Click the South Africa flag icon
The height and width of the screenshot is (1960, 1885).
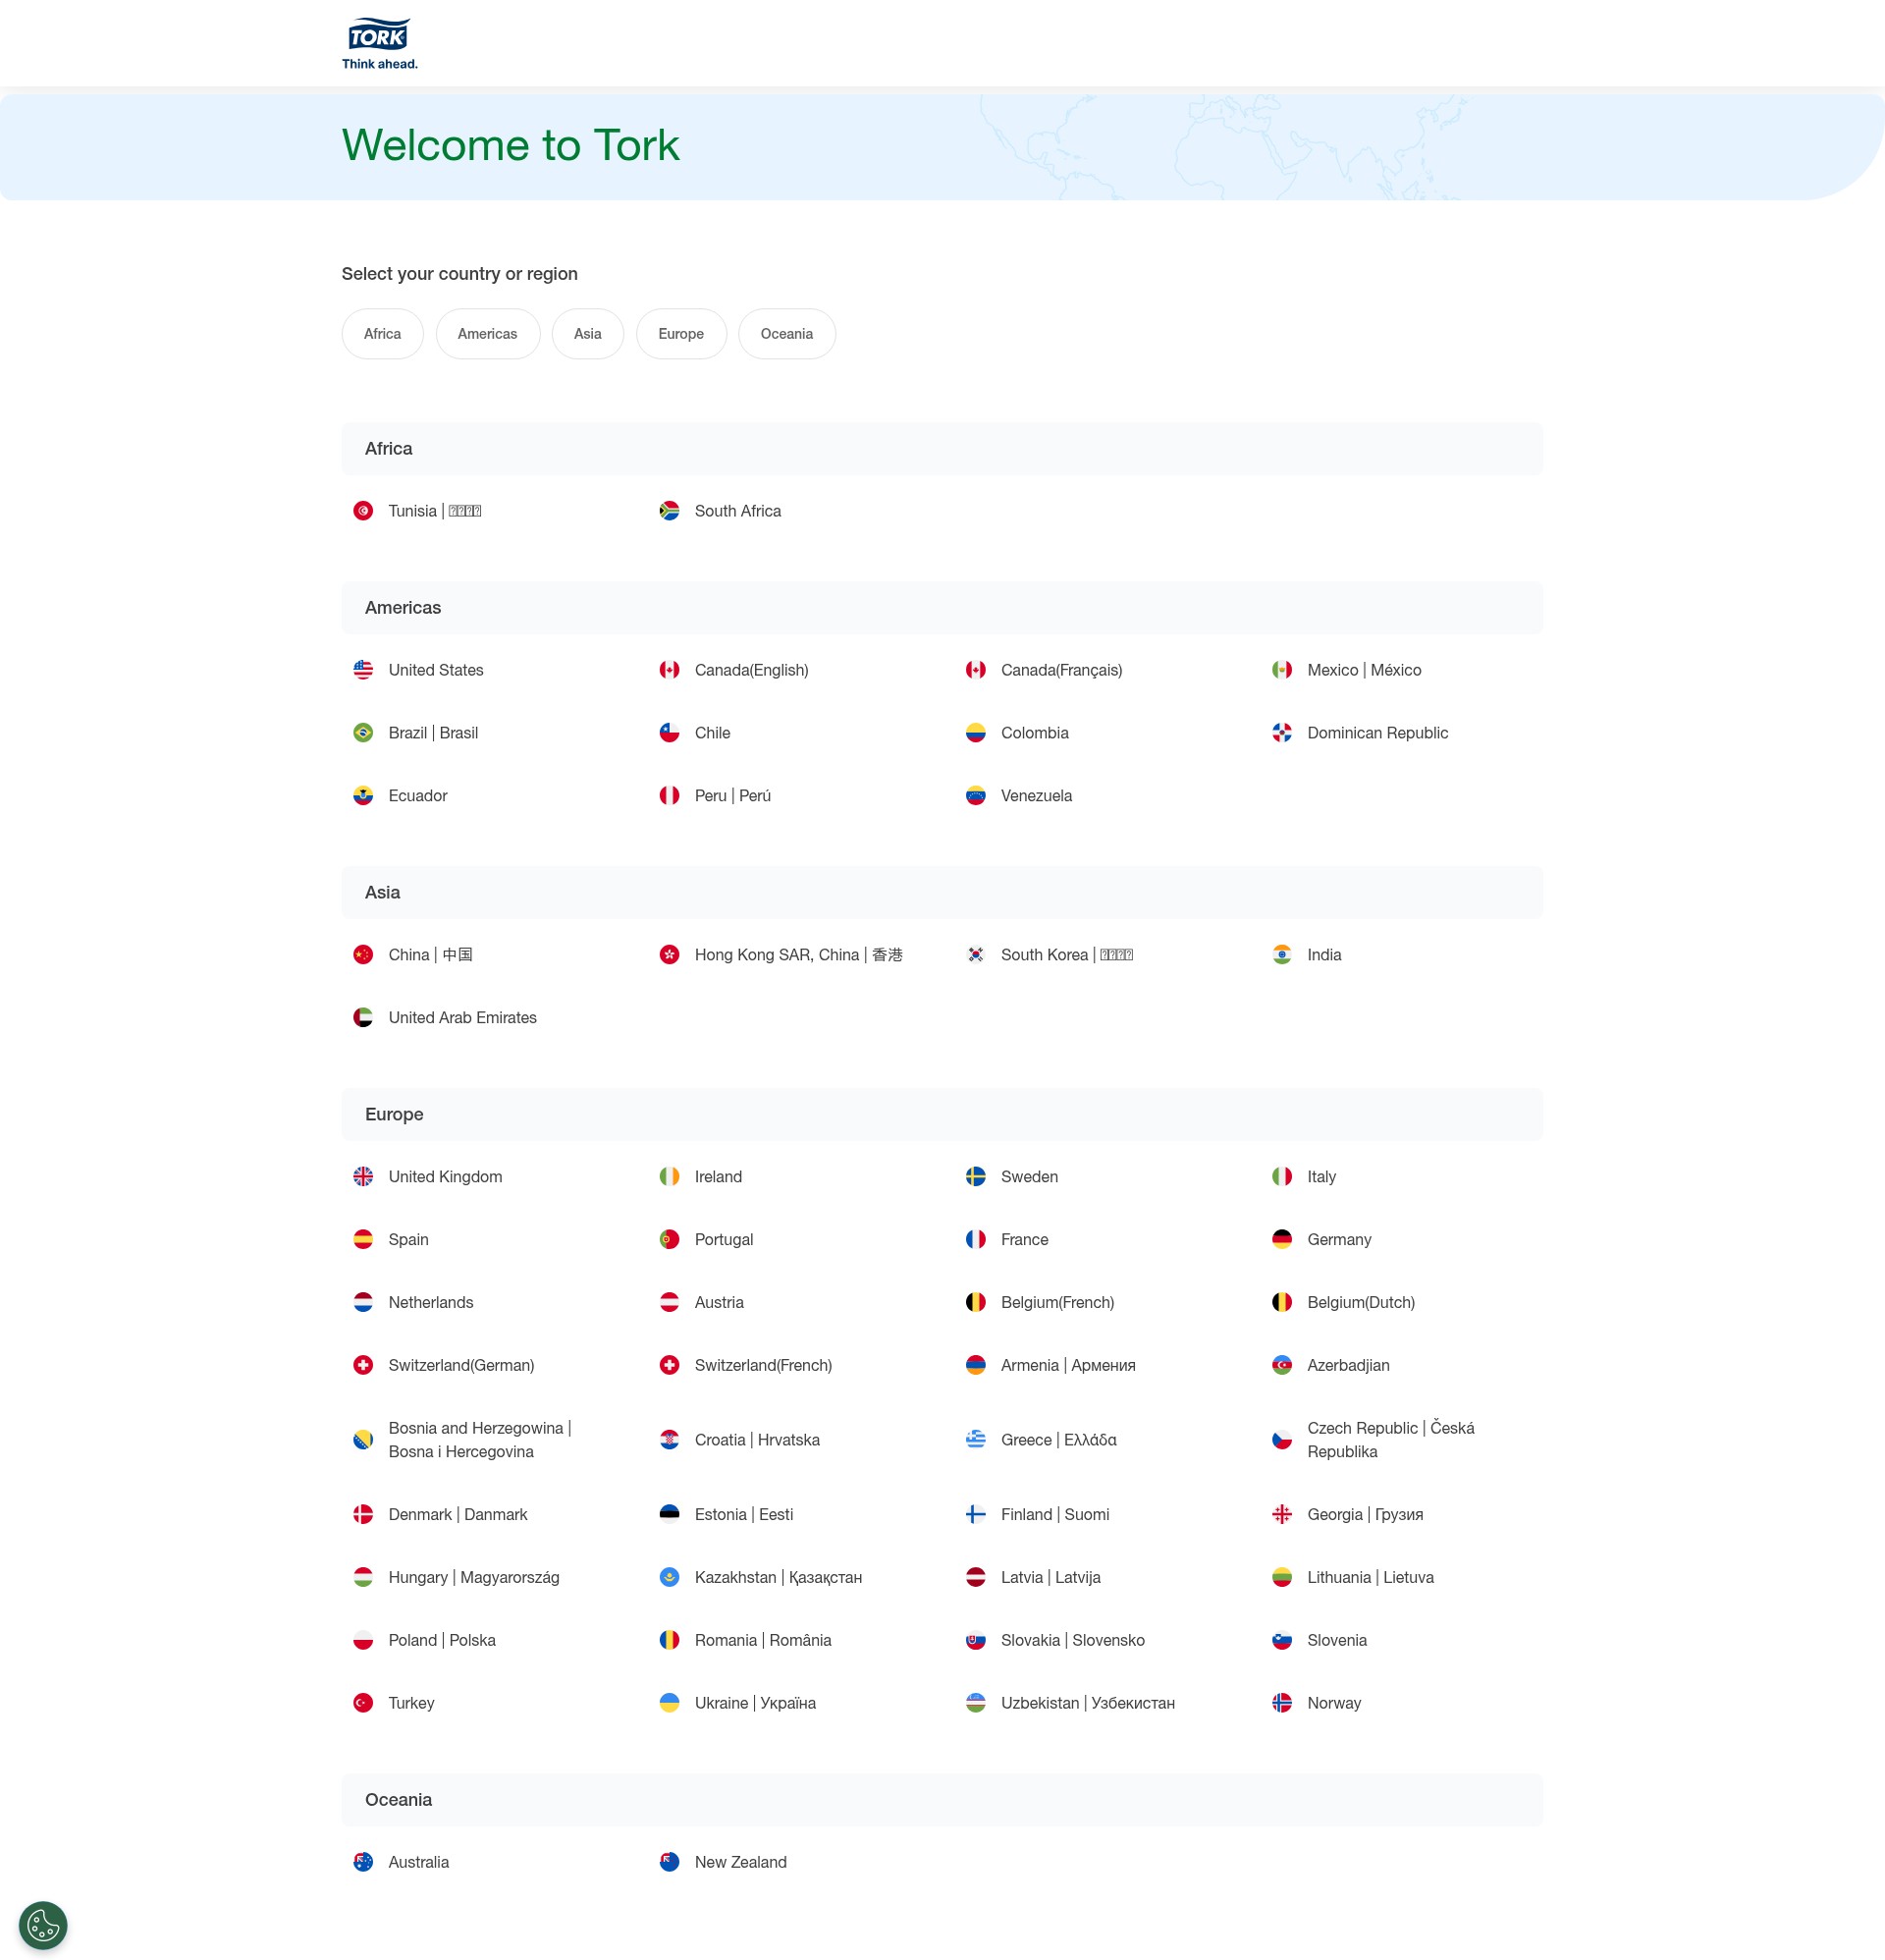pos(669,511)
